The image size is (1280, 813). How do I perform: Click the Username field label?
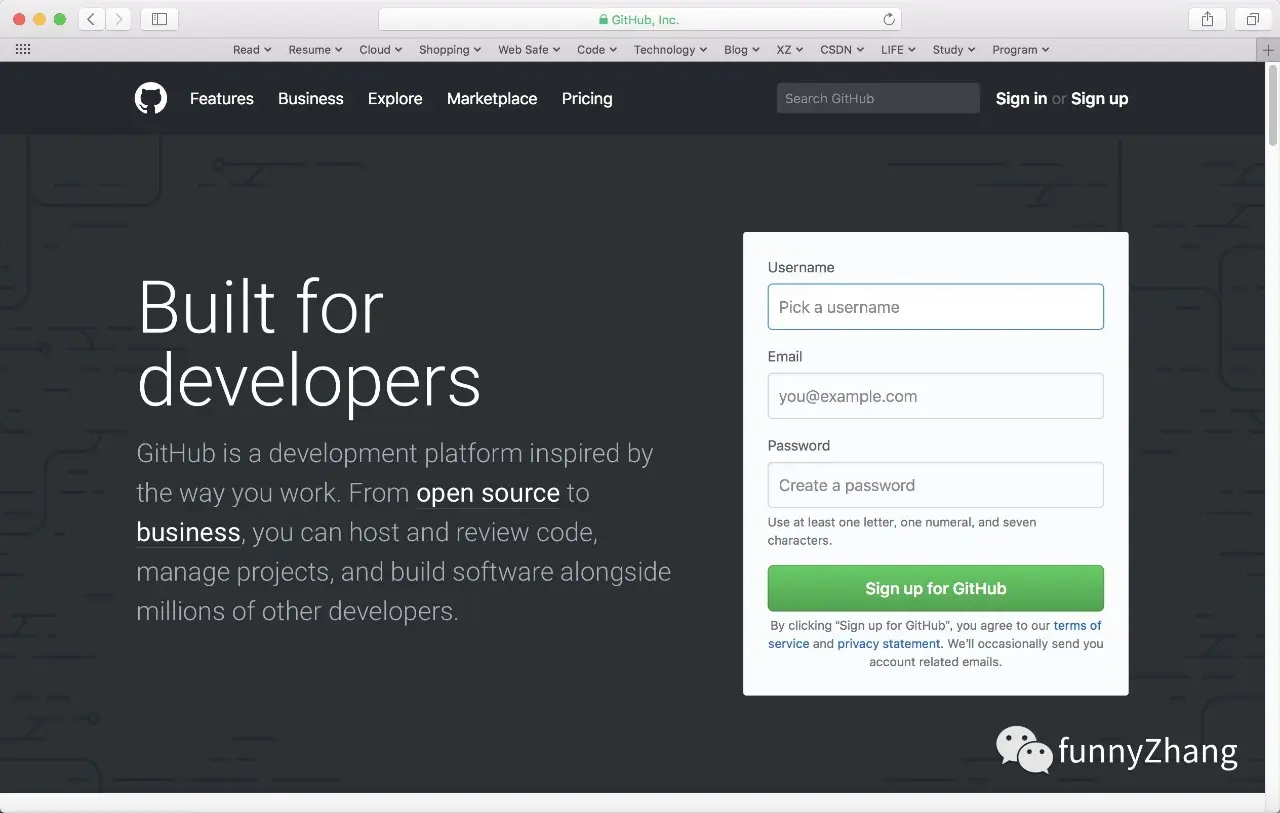(x=801, y=267)
